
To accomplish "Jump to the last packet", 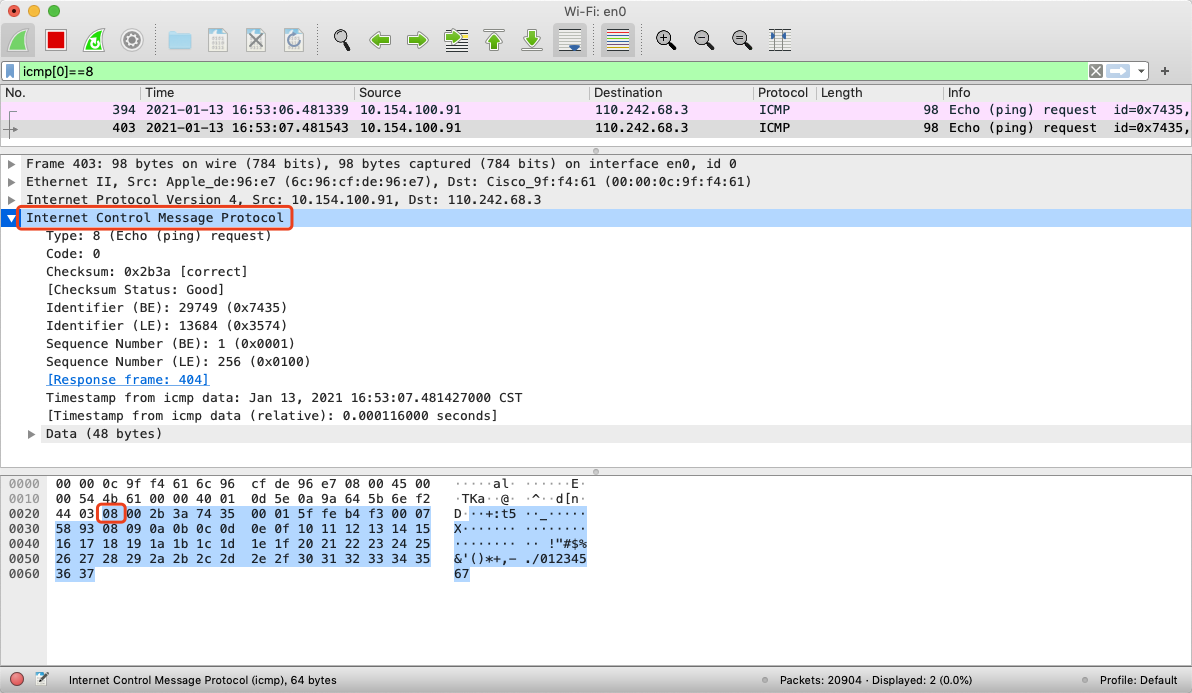I will 532,40.
